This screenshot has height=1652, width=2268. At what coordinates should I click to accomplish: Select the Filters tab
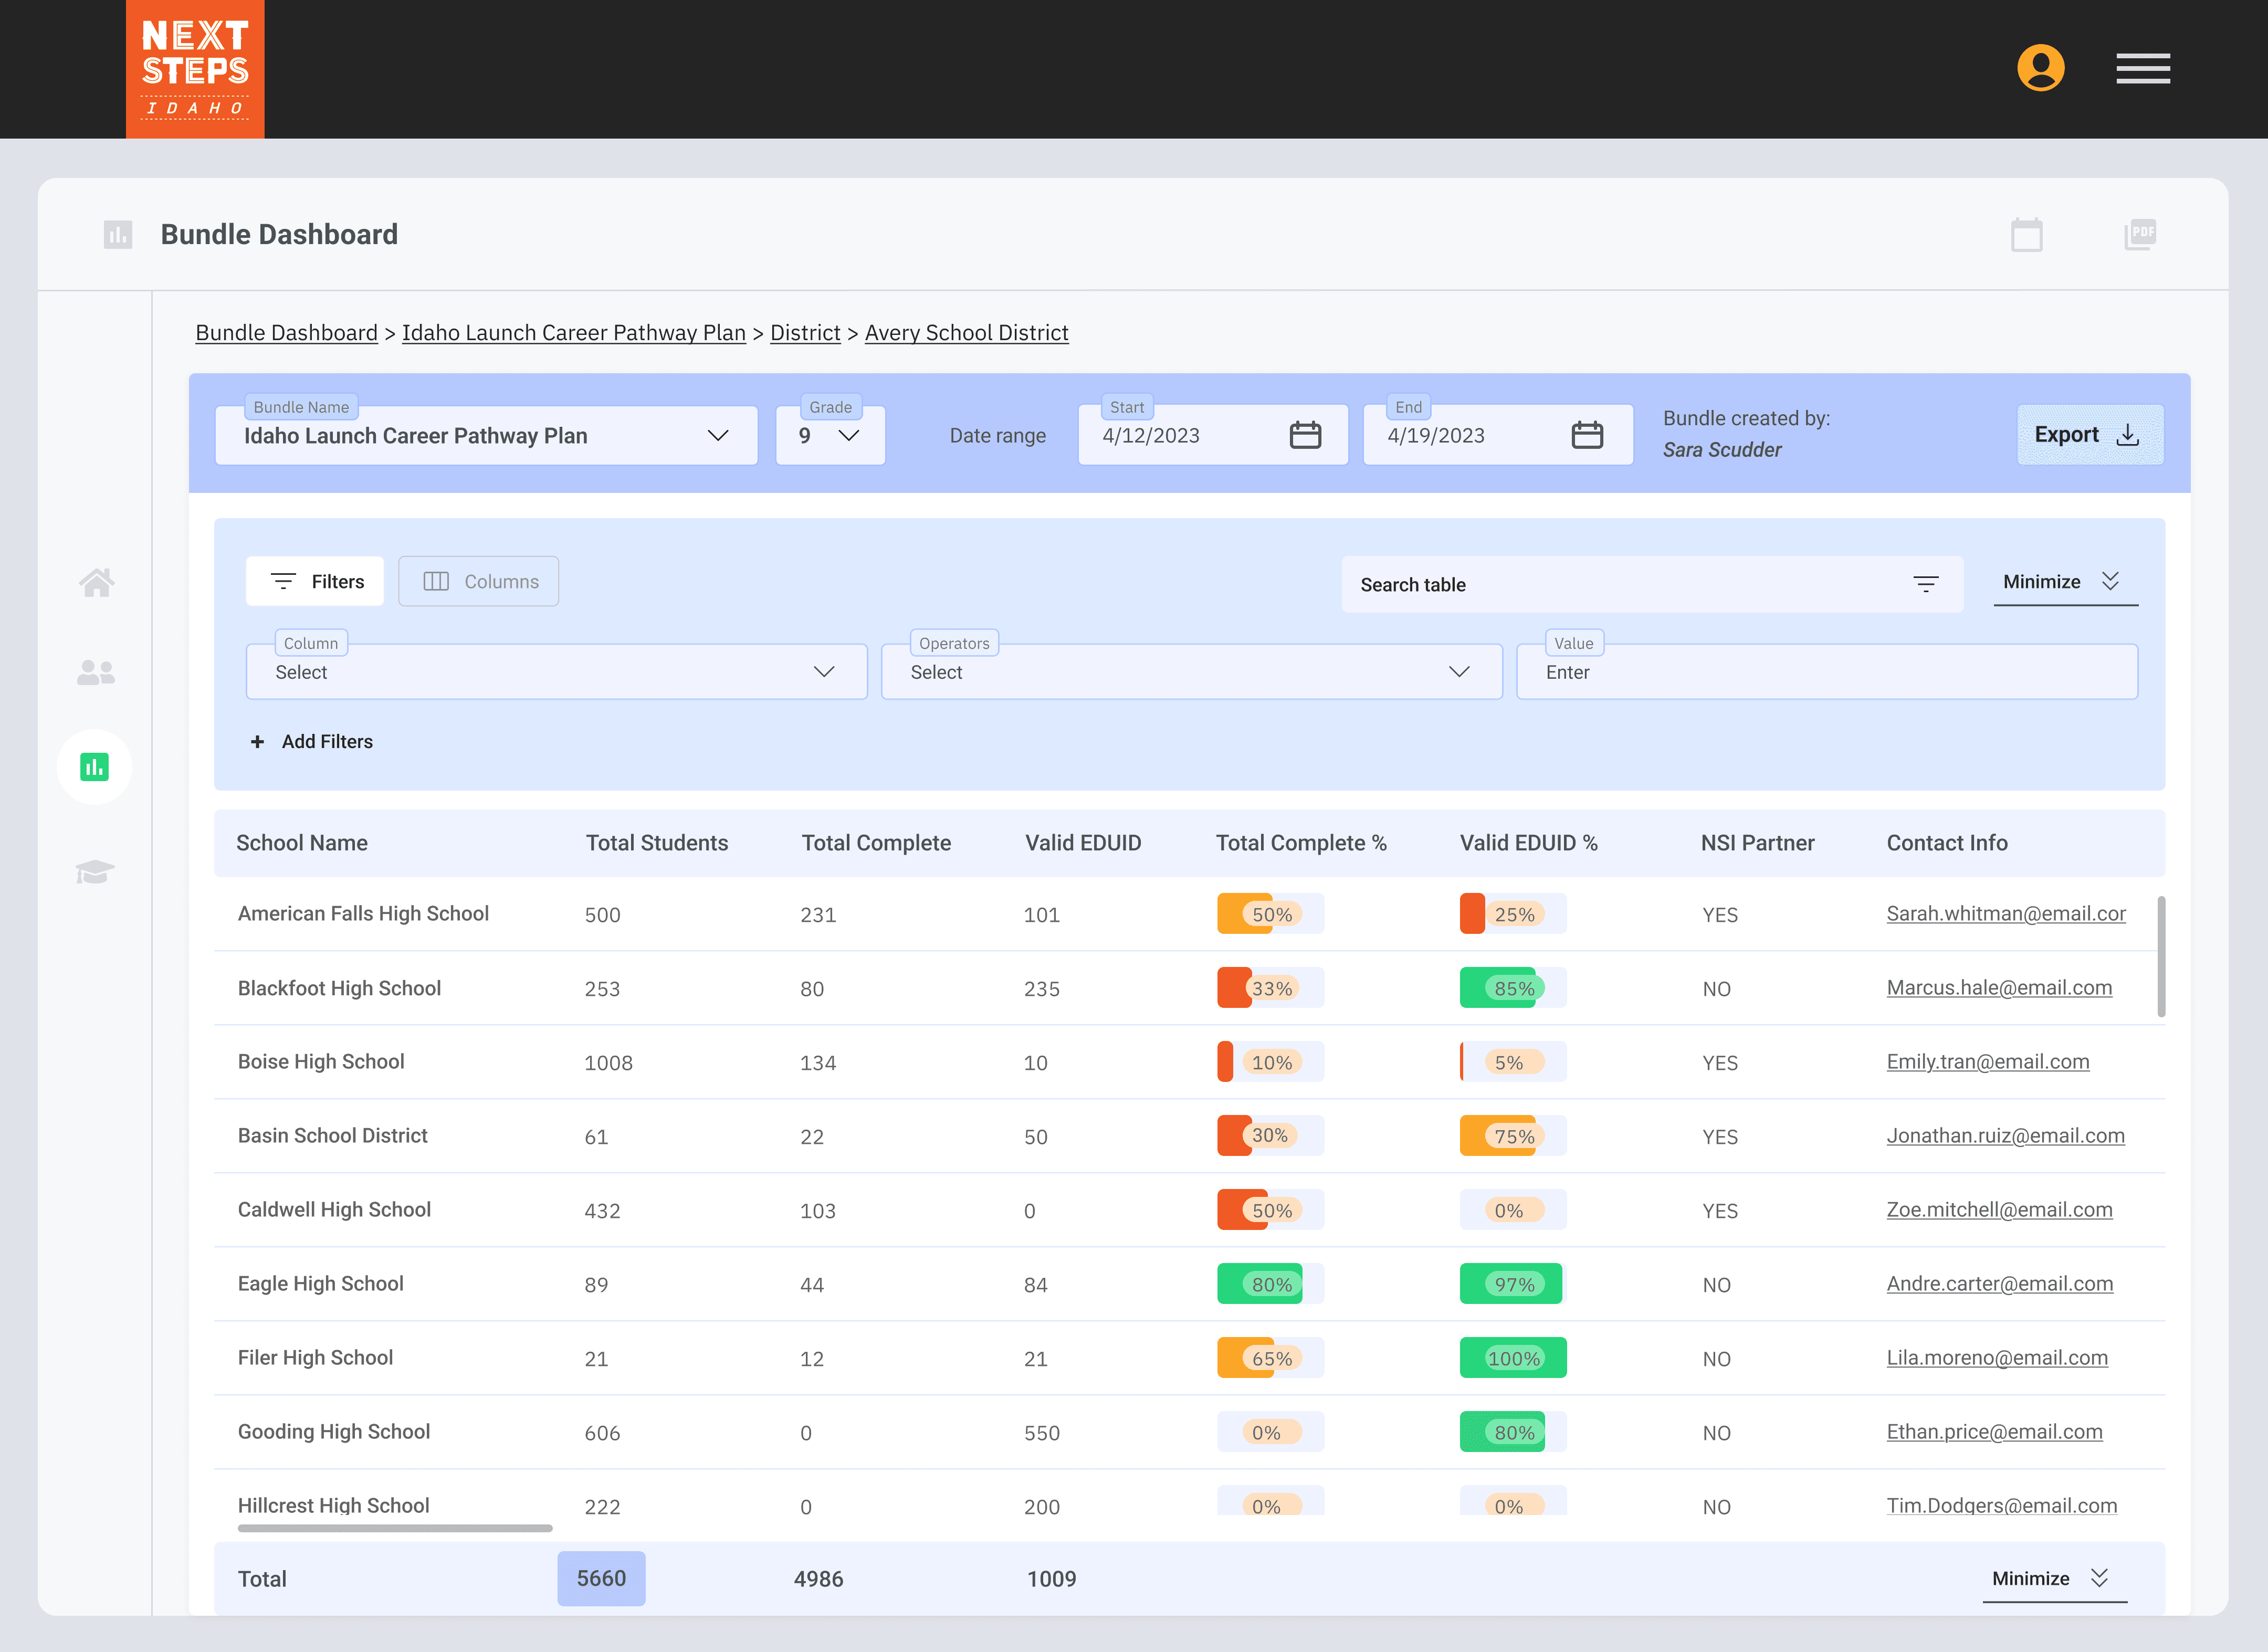coord(316,582)
